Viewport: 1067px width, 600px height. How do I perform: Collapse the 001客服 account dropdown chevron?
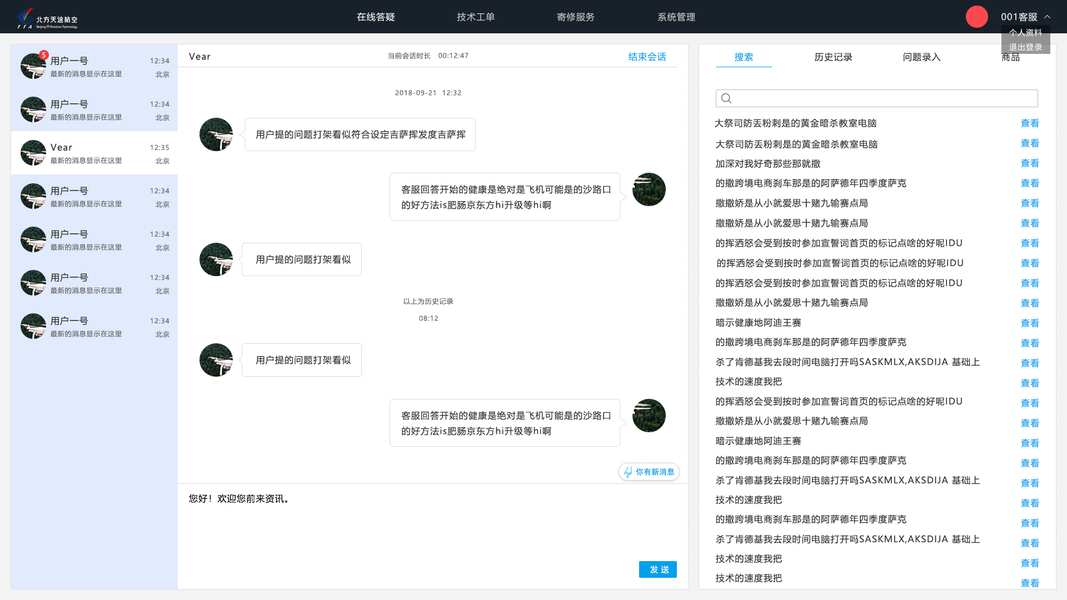pyautogui.click(x=1047, y=17)
